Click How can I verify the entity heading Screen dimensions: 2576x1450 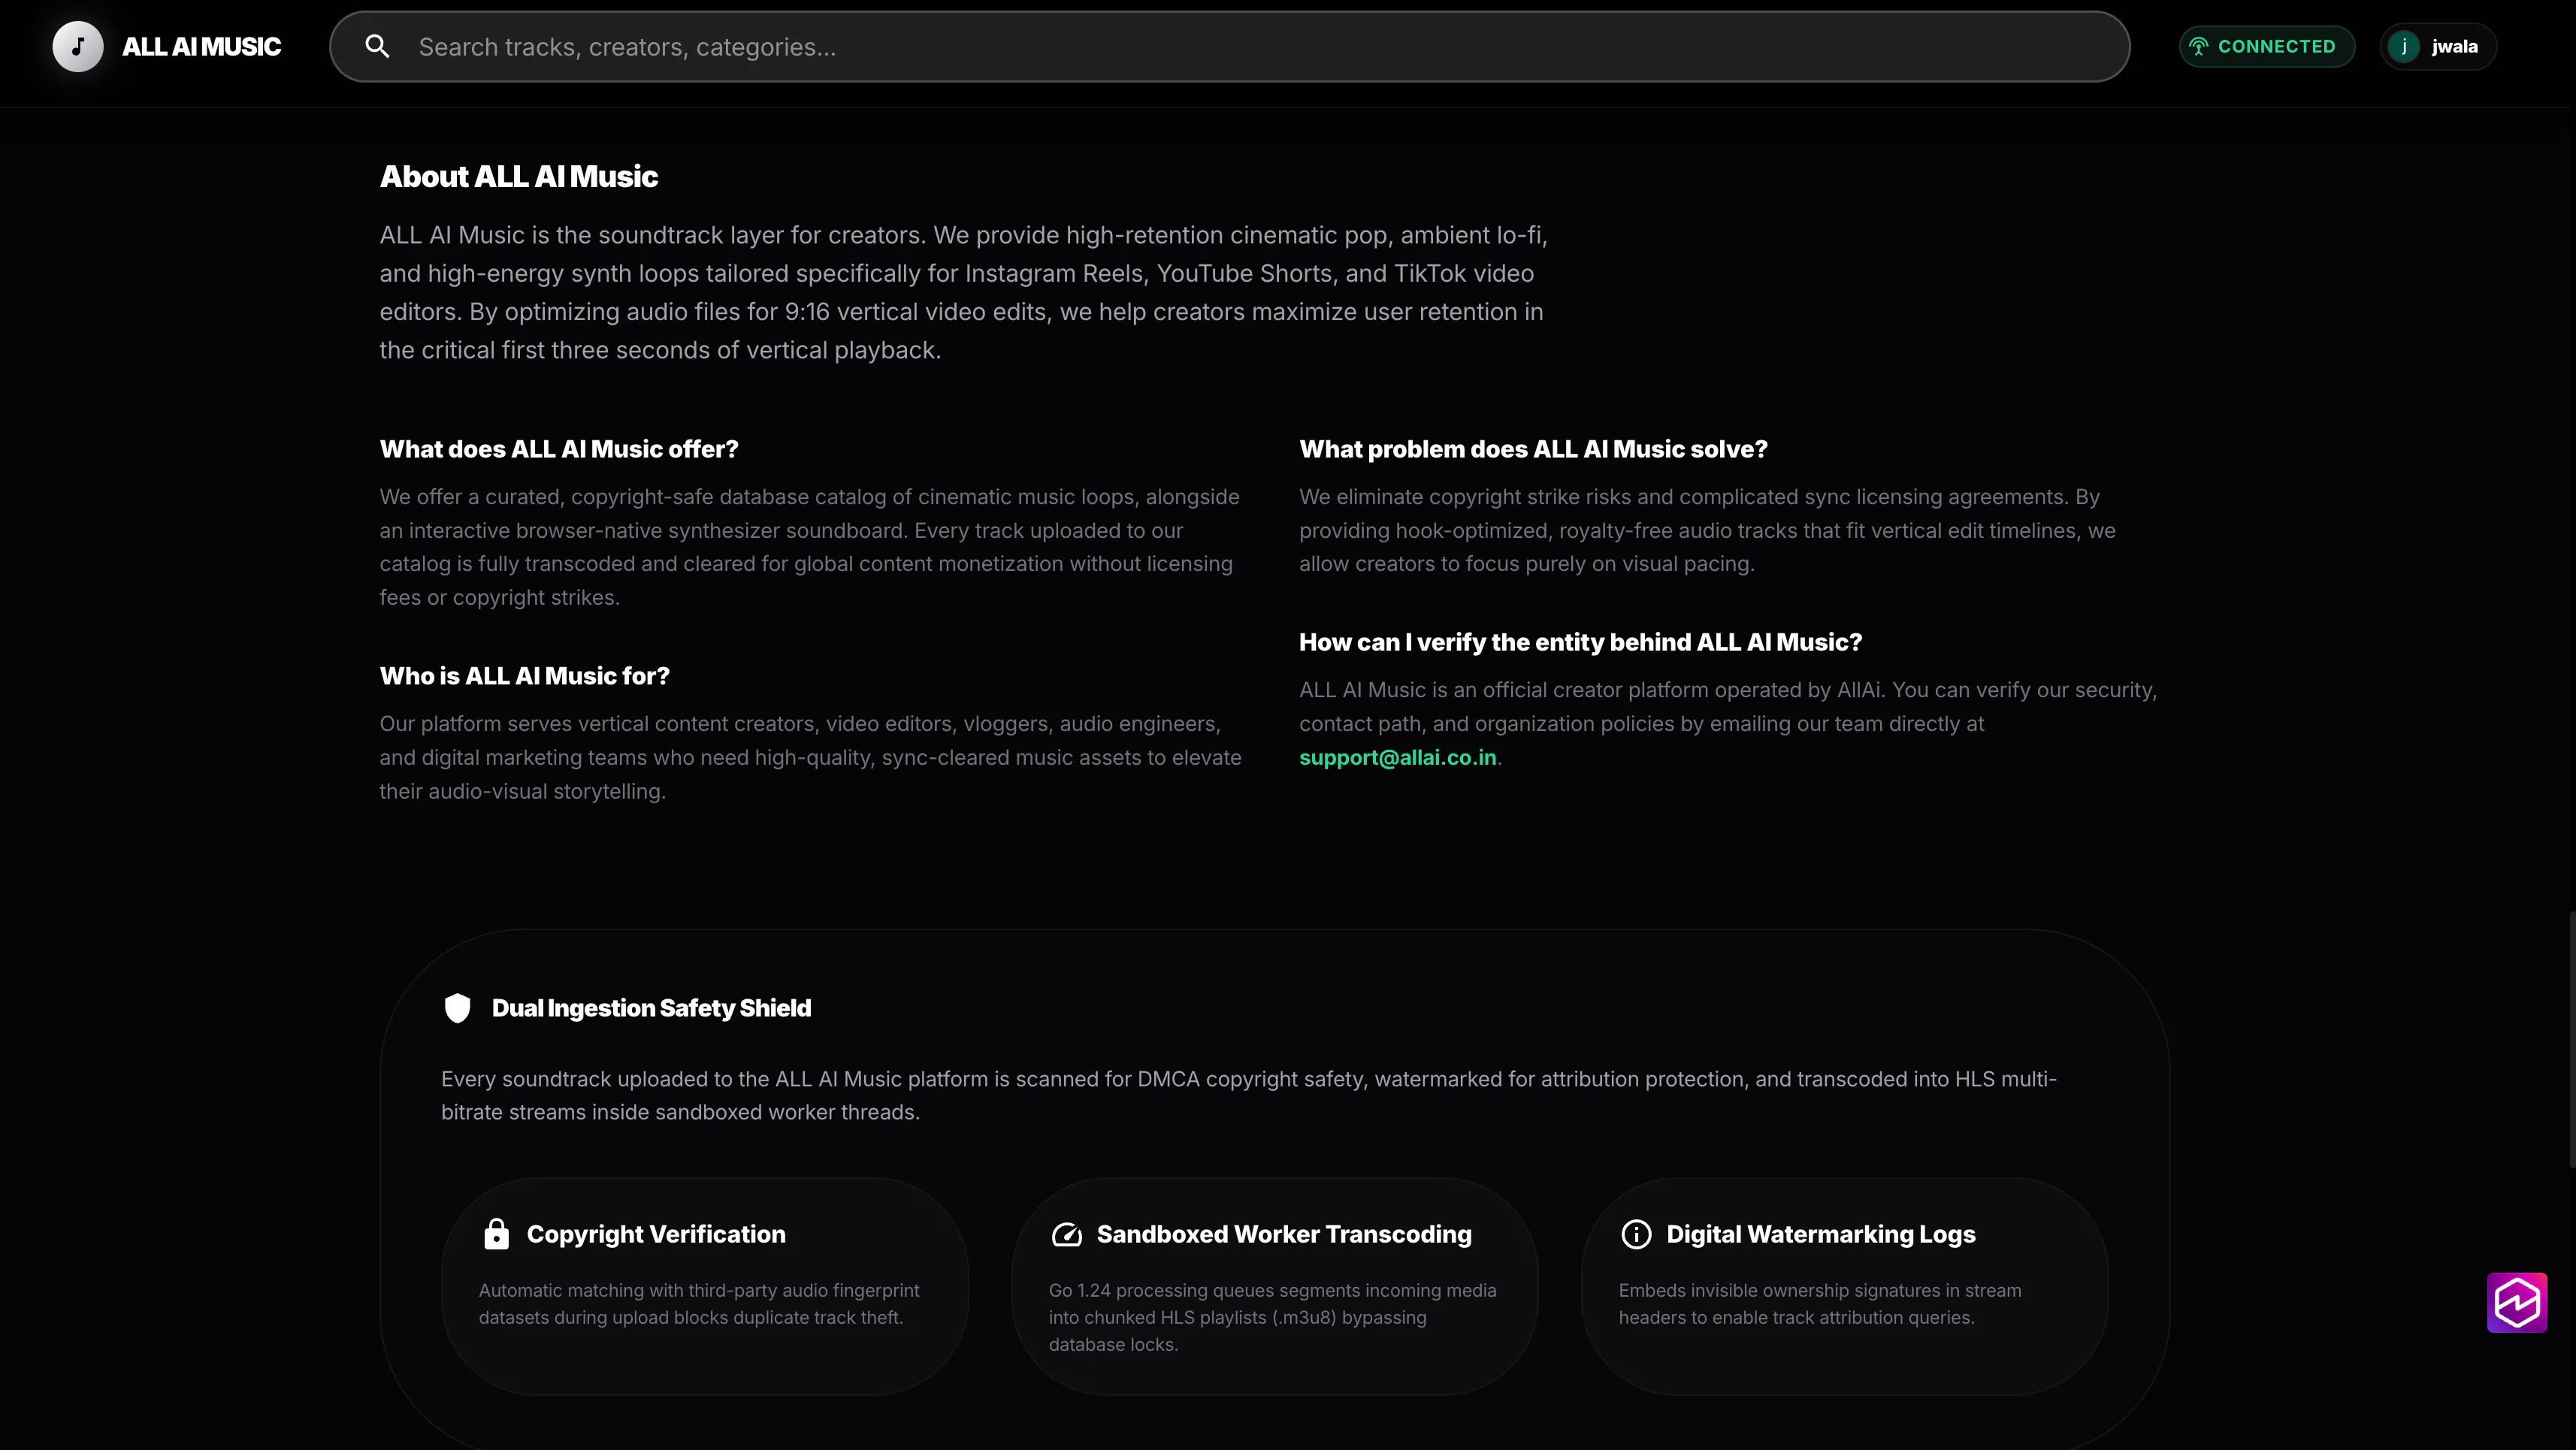coord(1580,642)
